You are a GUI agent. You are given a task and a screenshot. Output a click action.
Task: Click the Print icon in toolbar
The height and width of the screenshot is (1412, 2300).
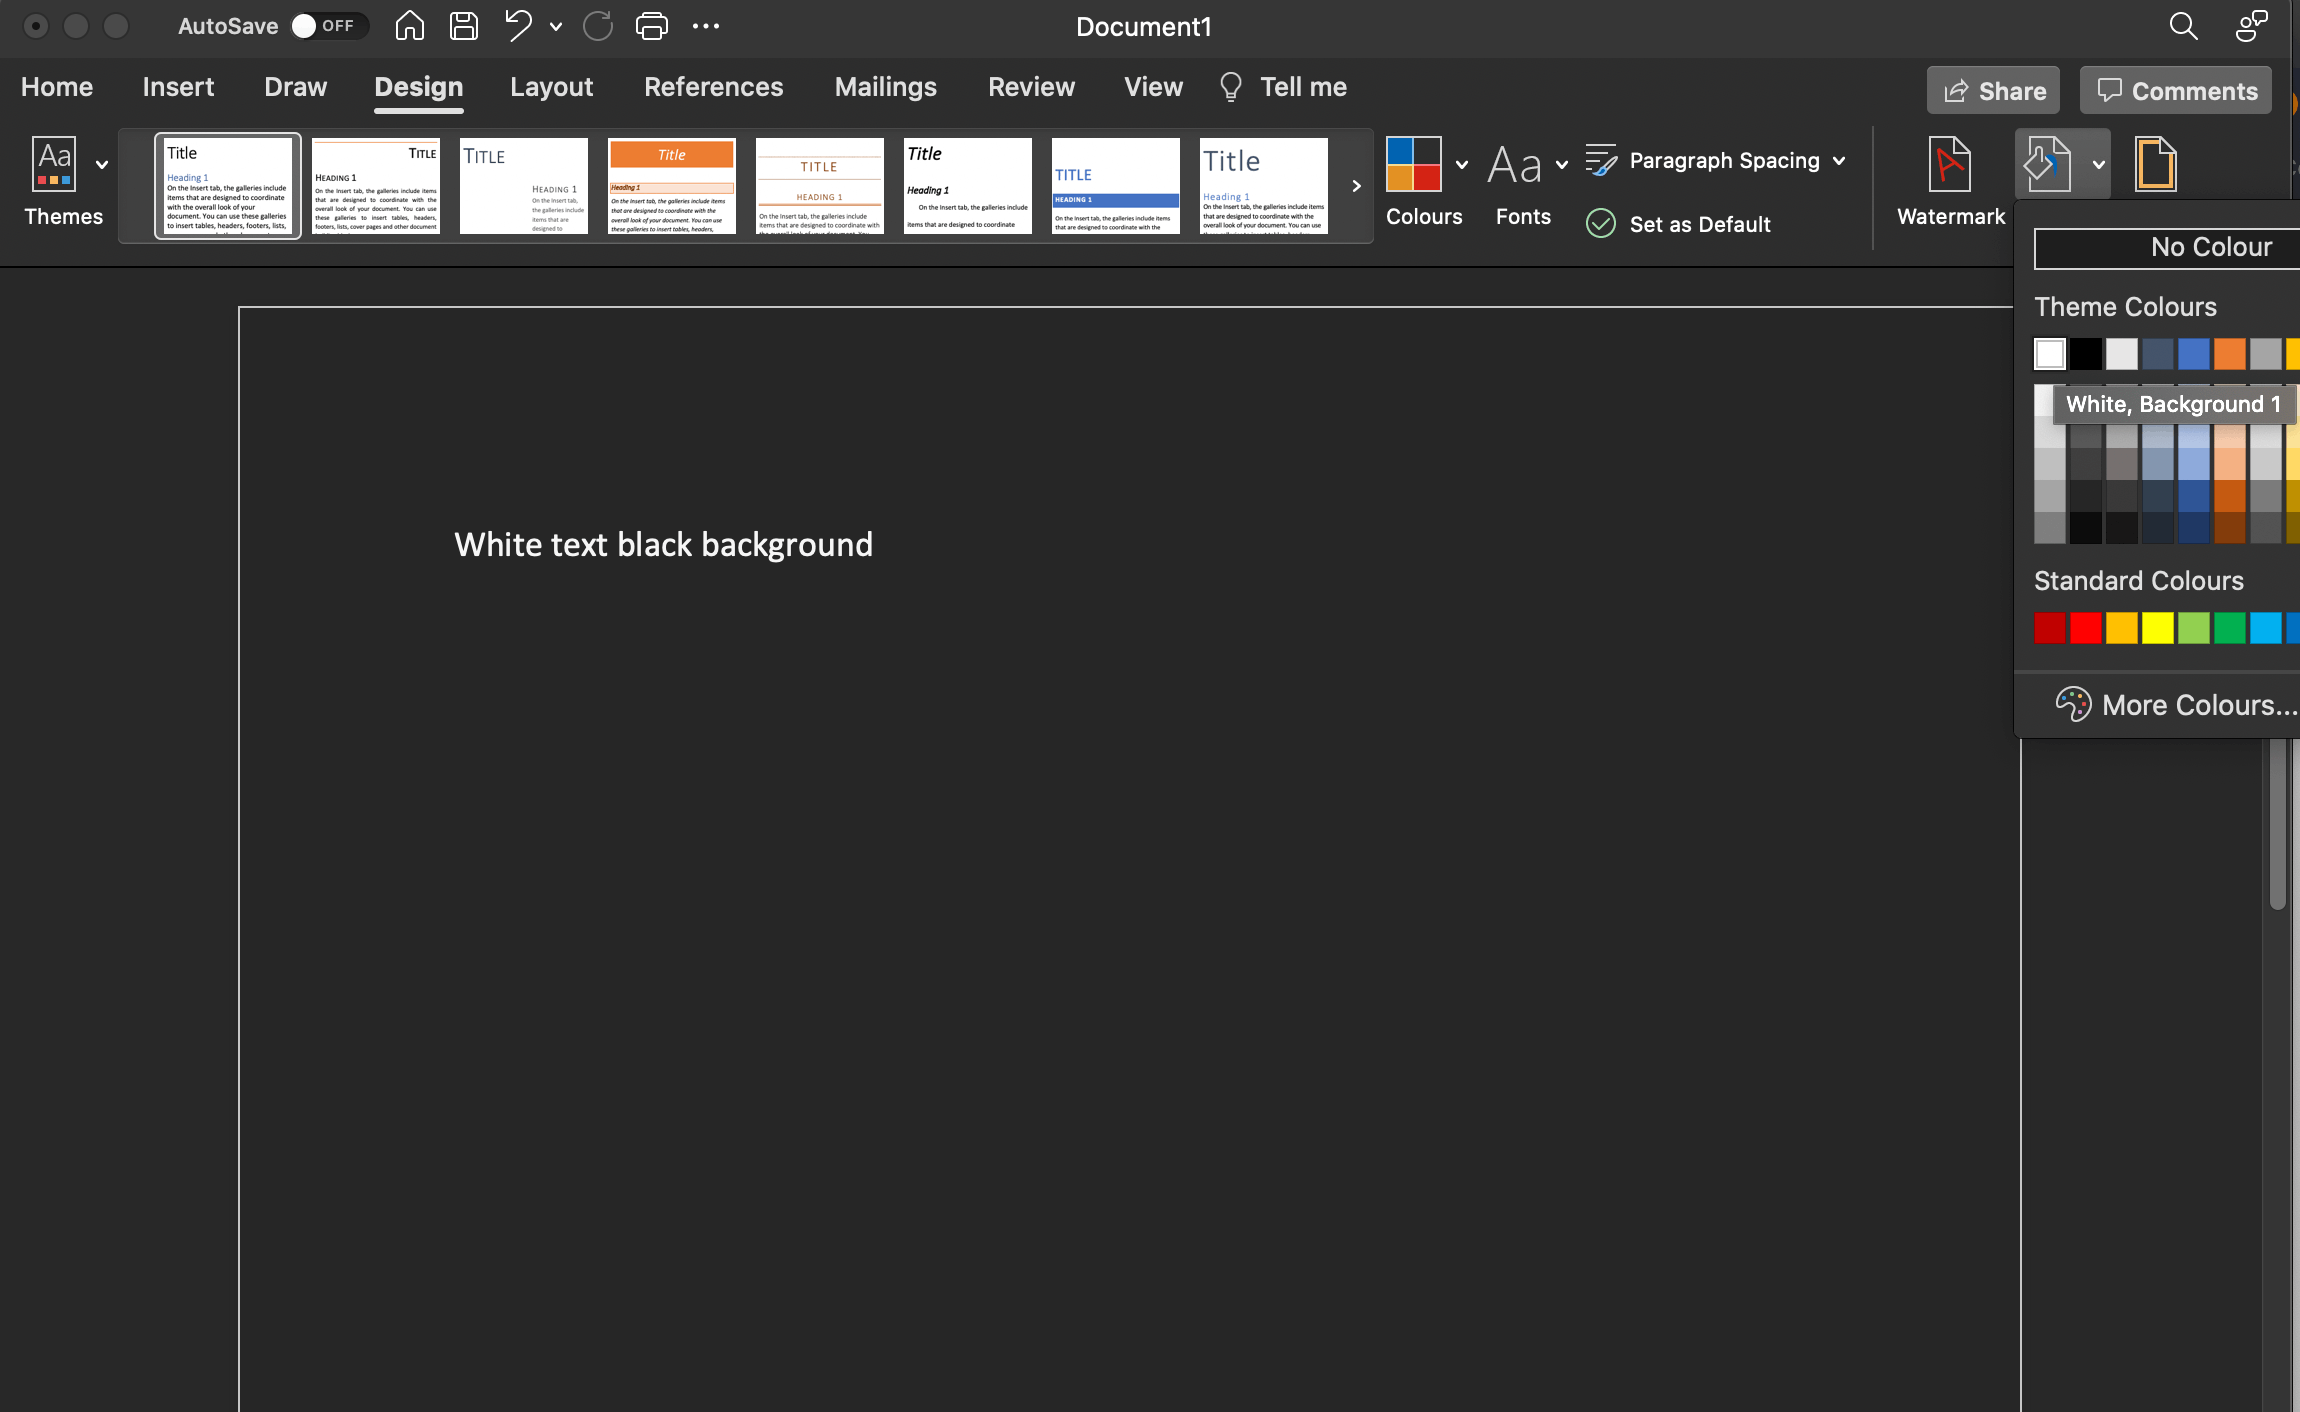654,26
